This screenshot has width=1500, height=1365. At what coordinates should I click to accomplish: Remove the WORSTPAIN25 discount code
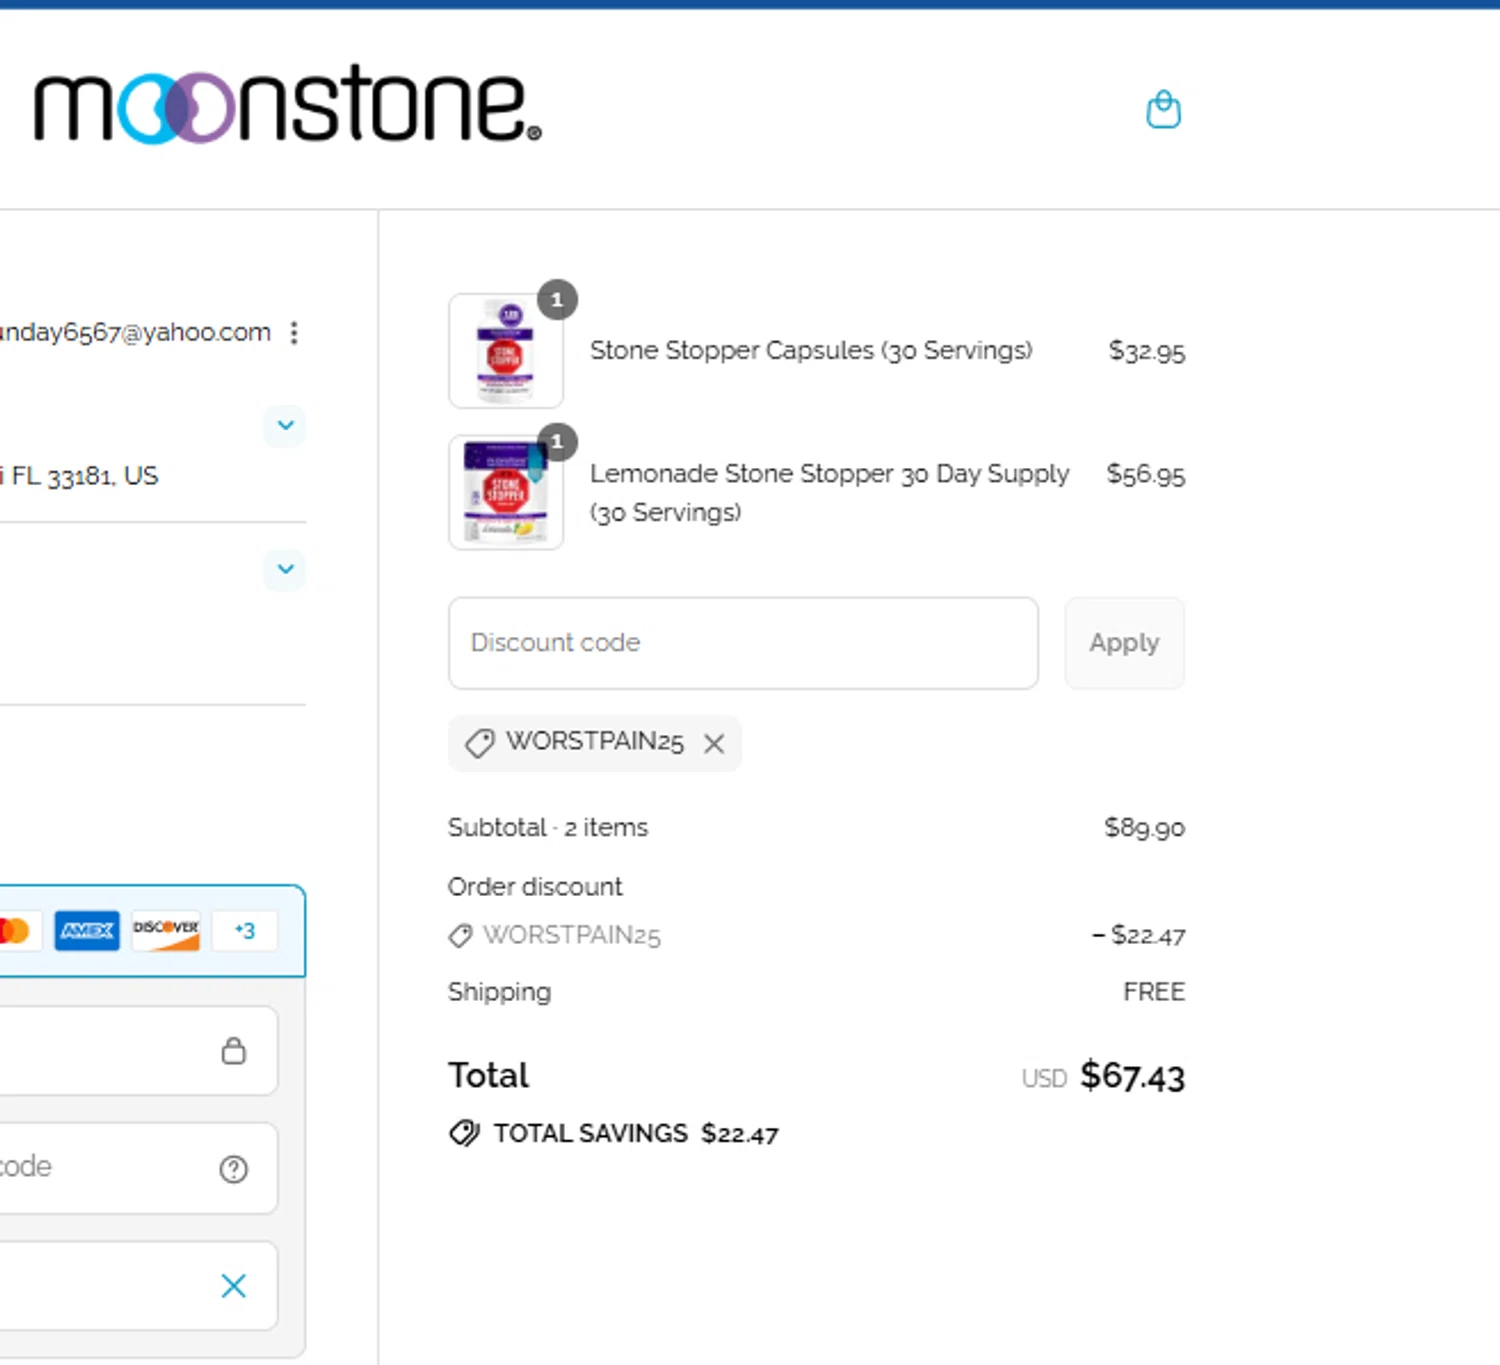point(714,743)
